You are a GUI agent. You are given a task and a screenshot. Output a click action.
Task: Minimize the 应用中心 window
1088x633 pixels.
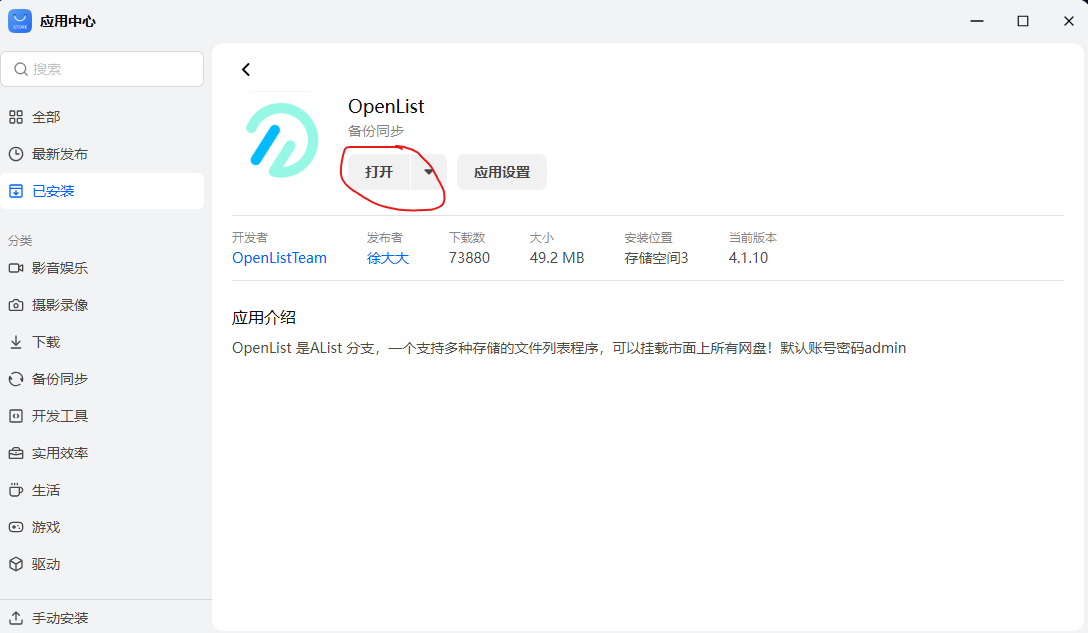(x=977, y=21)
